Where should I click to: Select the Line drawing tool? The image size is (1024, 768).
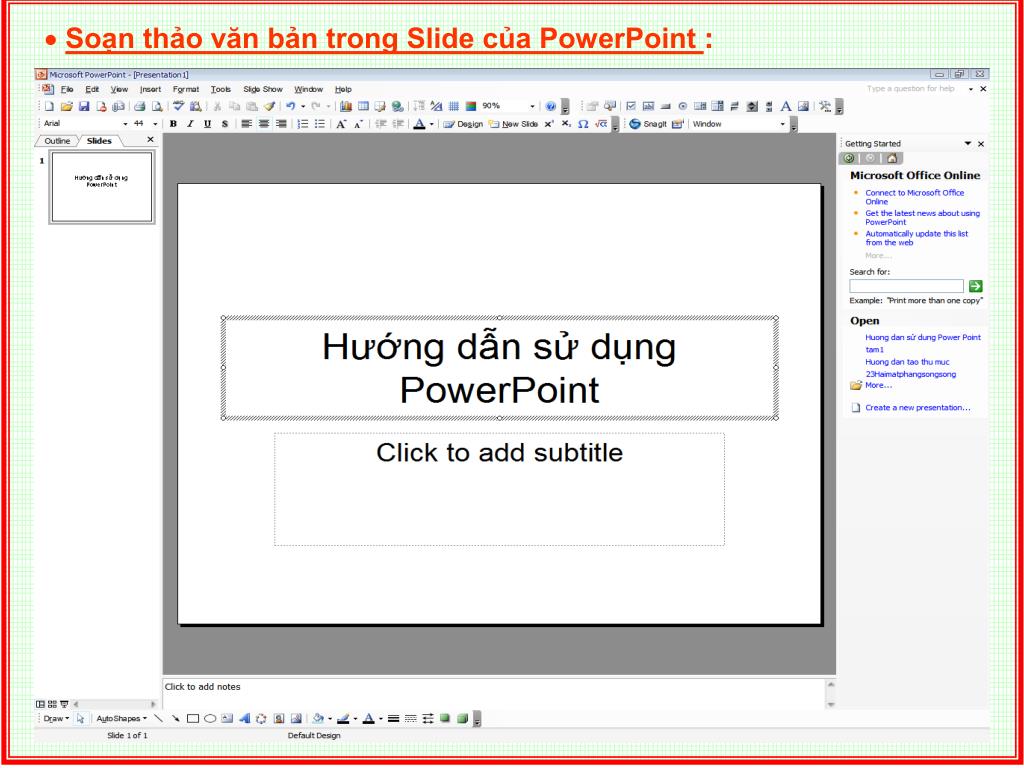click(158, 718)
